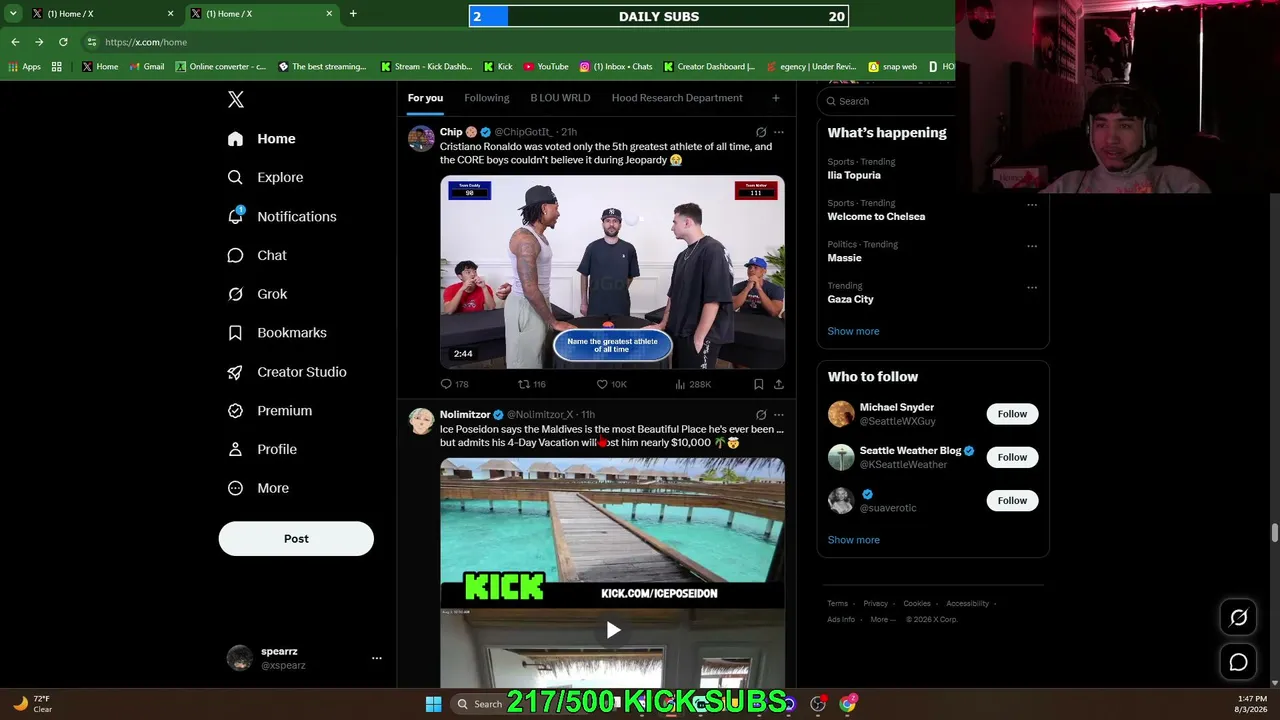Follow Michael Snyder

[1012, 414]
